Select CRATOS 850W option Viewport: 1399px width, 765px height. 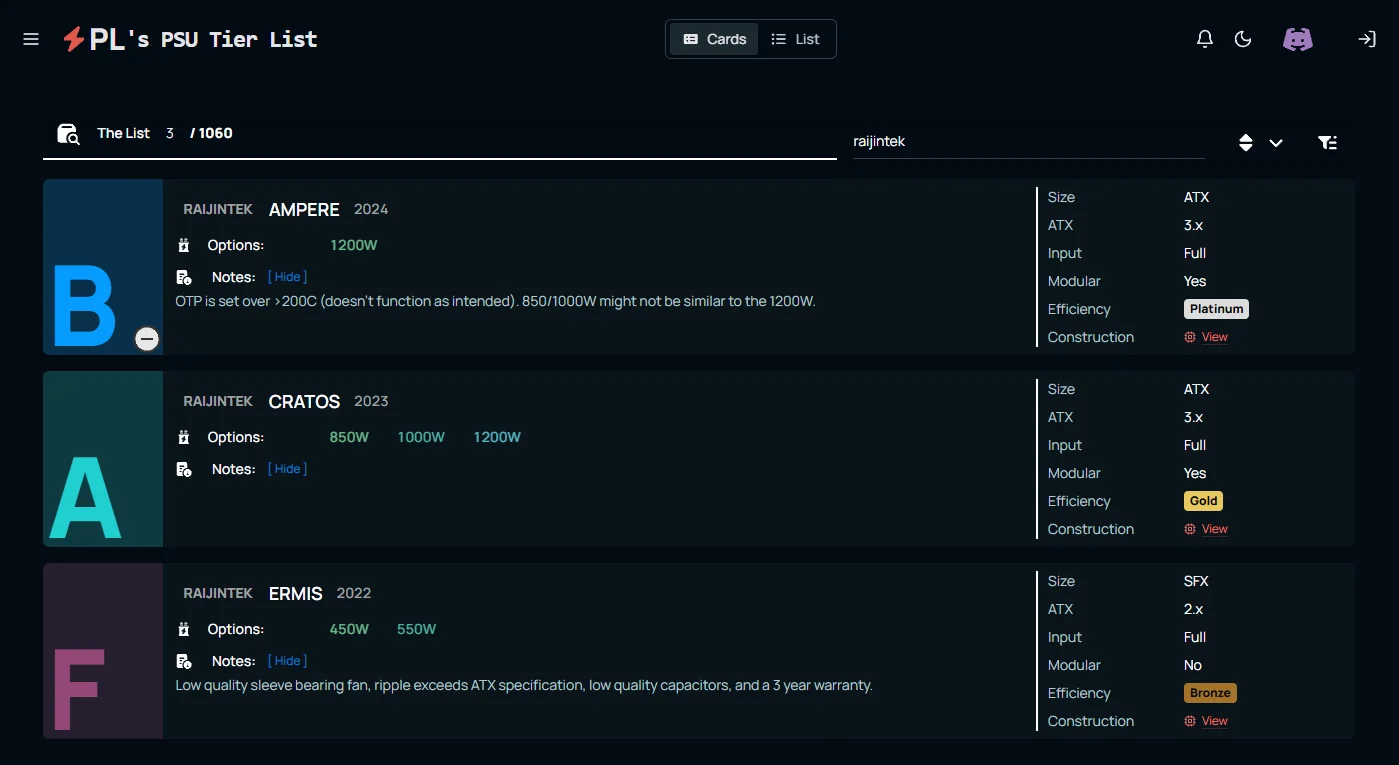[349, 437]
